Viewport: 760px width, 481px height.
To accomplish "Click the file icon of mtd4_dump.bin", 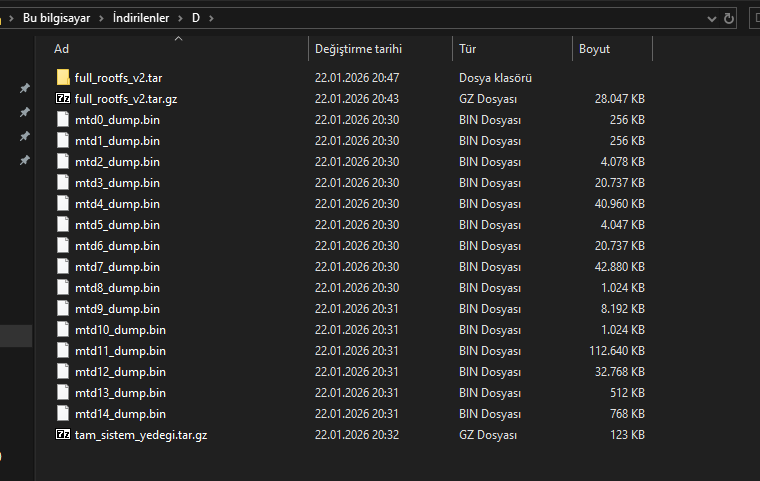I will click(63, 204).
